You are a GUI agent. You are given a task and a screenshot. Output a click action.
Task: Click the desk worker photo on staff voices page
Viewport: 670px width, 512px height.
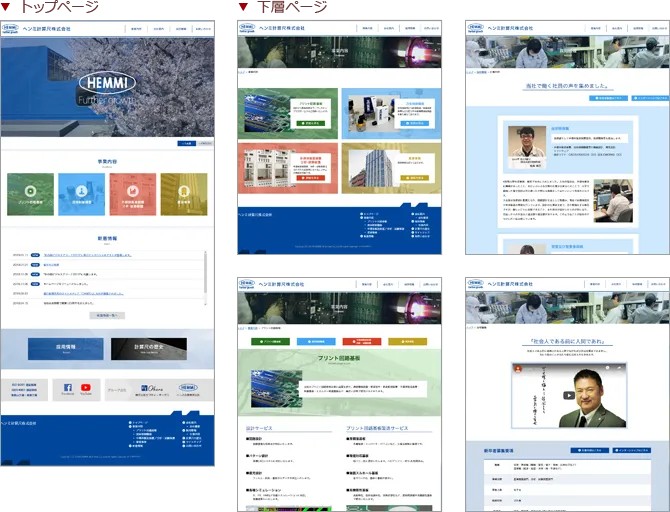[613, 200]
